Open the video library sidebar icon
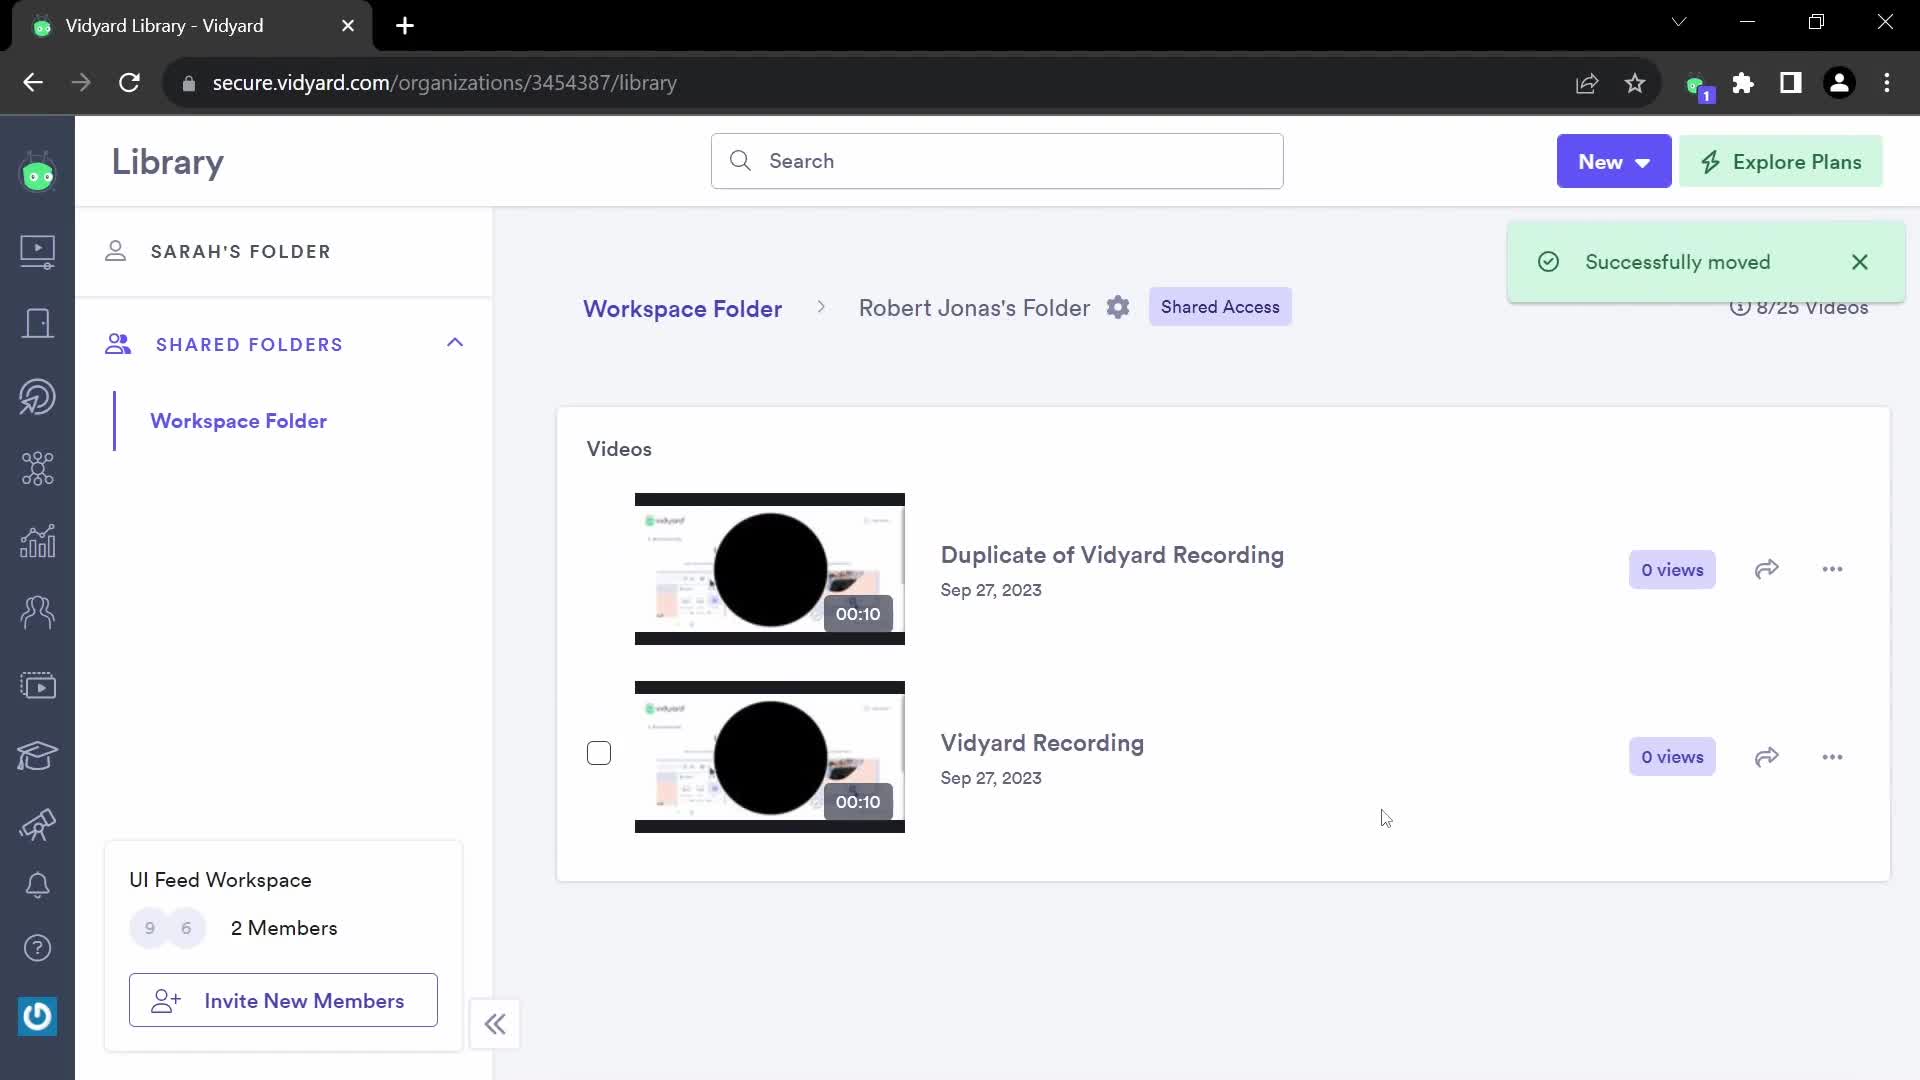The image size is (1920, 1080). (x=38, y=251)
